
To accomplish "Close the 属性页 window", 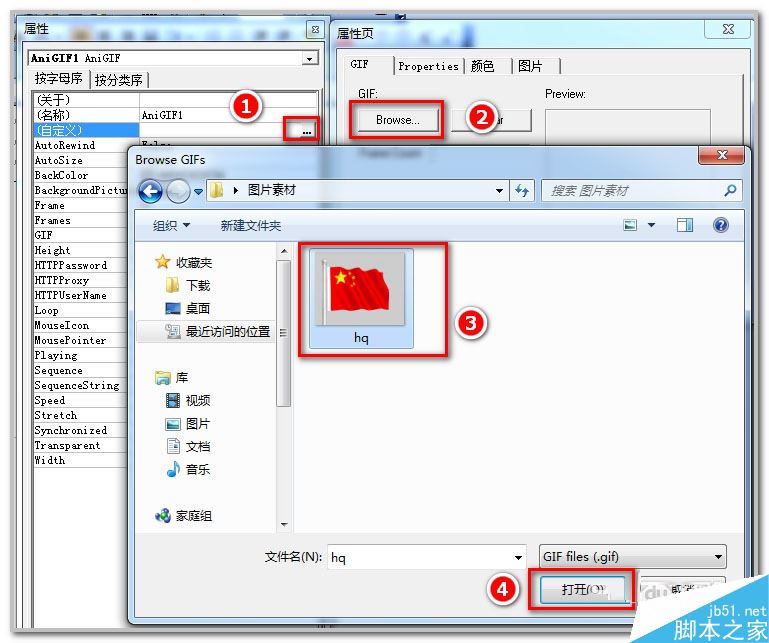I will click(x=728, y=29).
